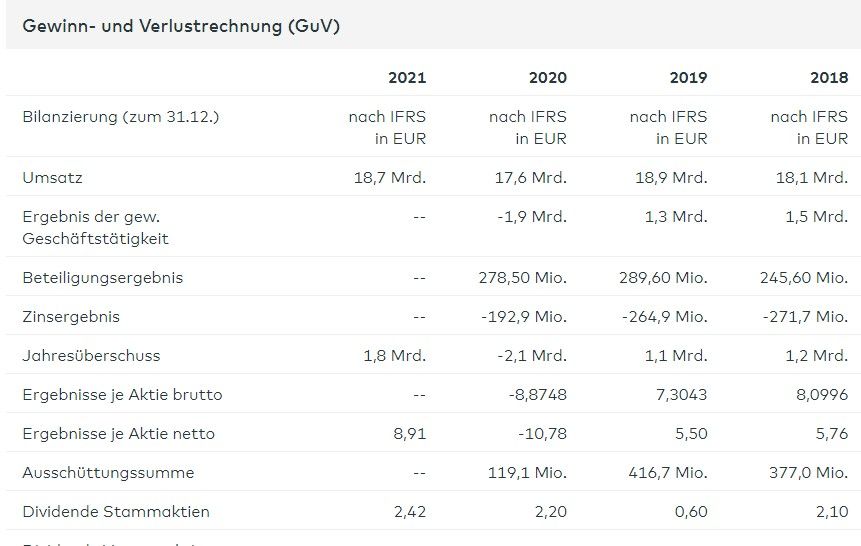This screenshot has width=861, height=546.
Task: Click the 2018 column header
Action: coord(828,78)
